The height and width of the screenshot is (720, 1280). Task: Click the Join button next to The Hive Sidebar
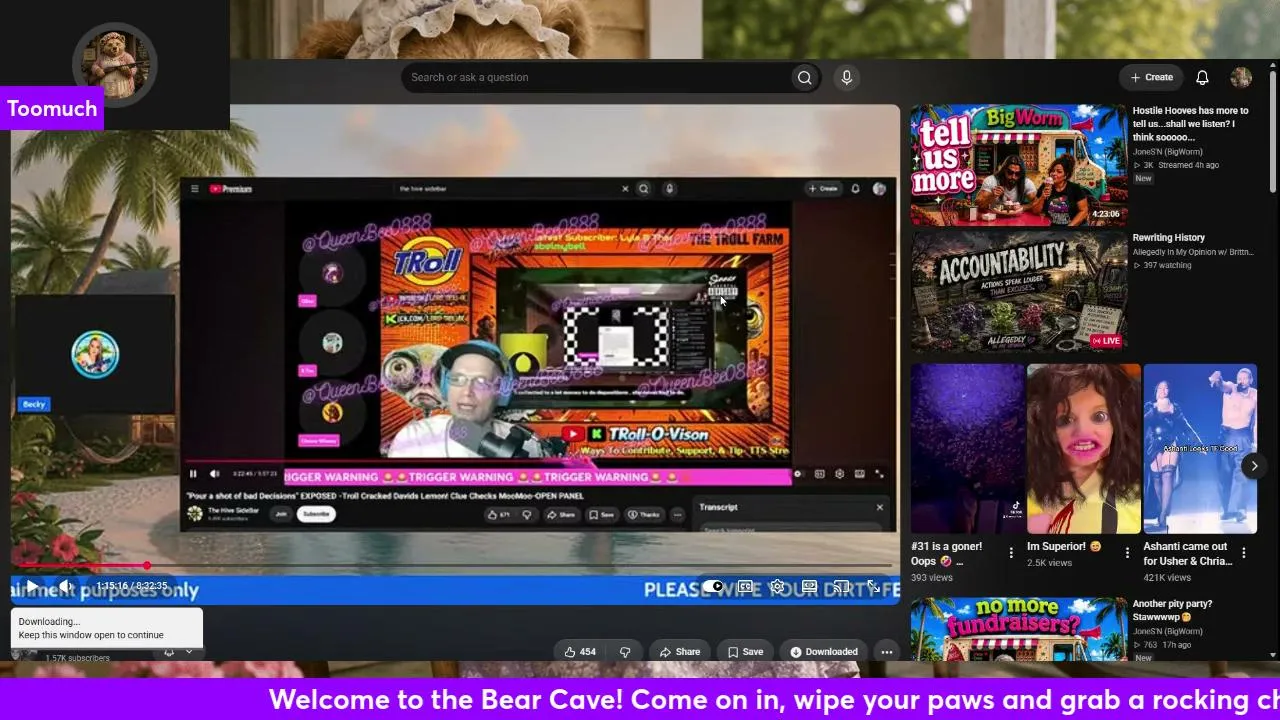281,514
